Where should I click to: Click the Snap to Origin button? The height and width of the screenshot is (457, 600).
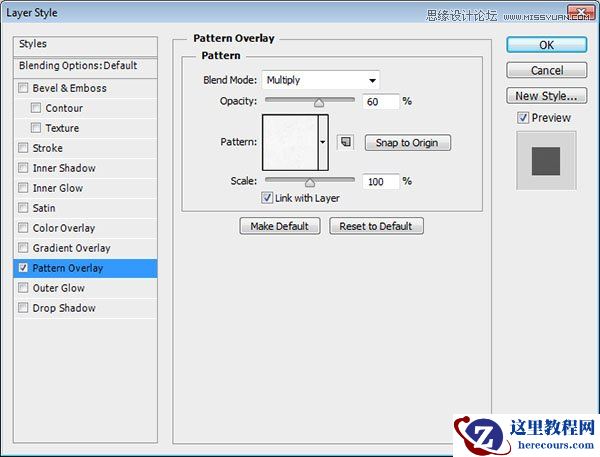click(408, 143)
